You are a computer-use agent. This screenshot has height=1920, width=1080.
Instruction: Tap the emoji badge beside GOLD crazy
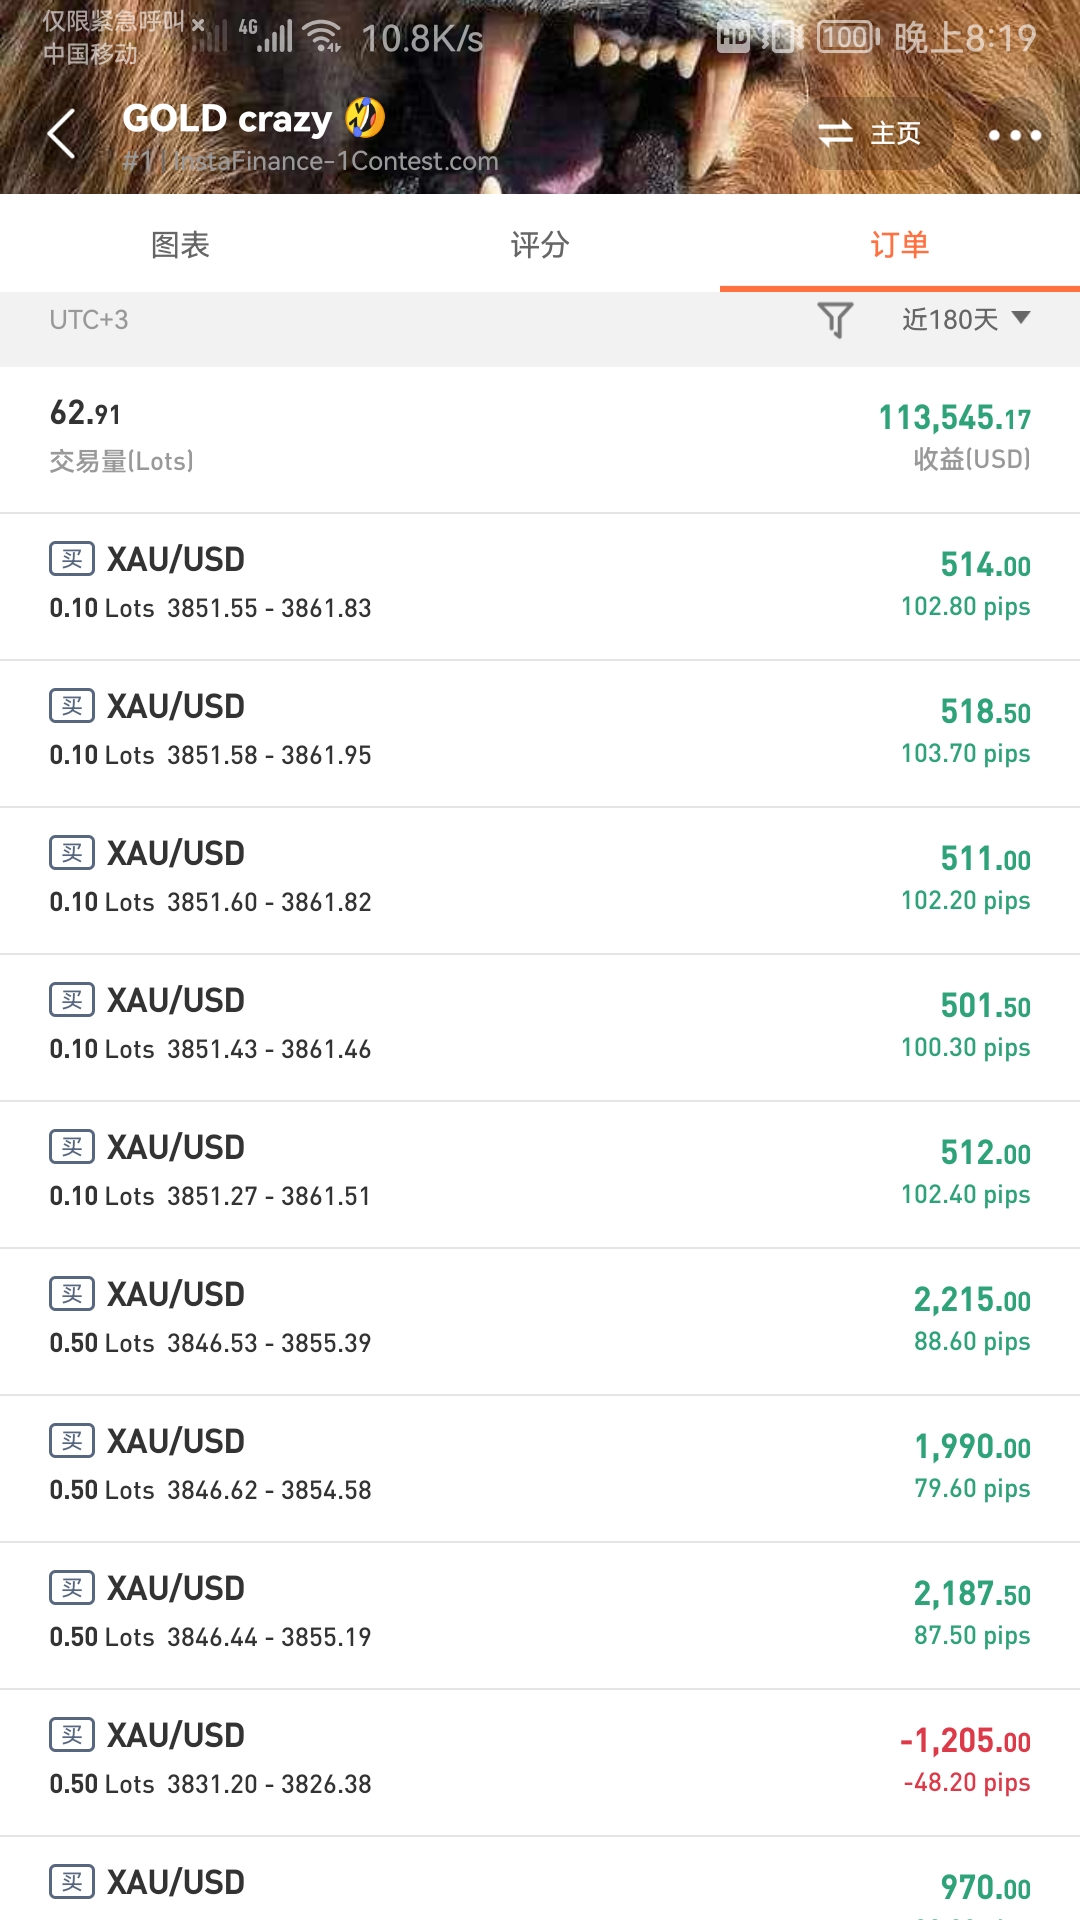point(365,118)
